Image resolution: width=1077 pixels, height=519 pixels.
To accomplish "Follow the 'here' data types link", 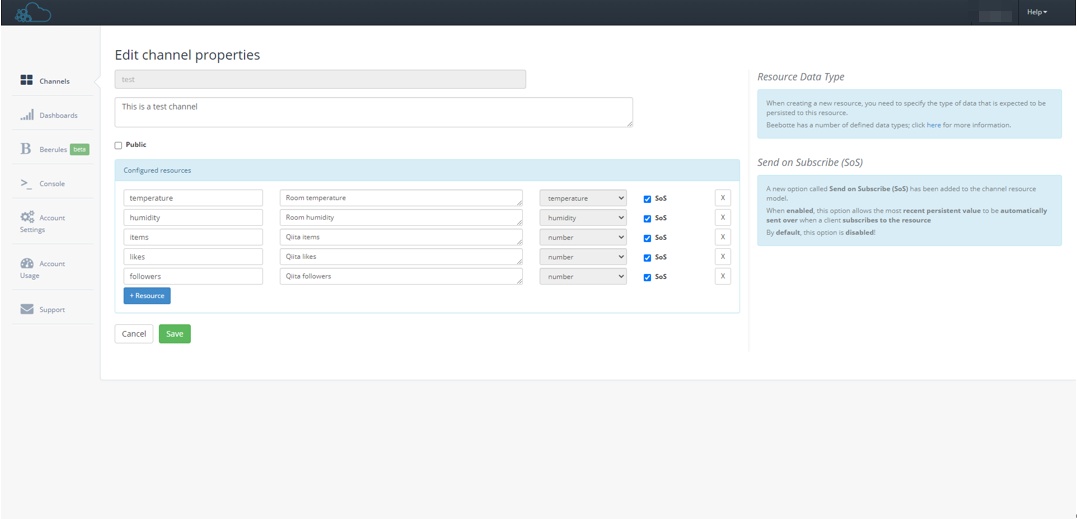I will (x=933, y=125).
